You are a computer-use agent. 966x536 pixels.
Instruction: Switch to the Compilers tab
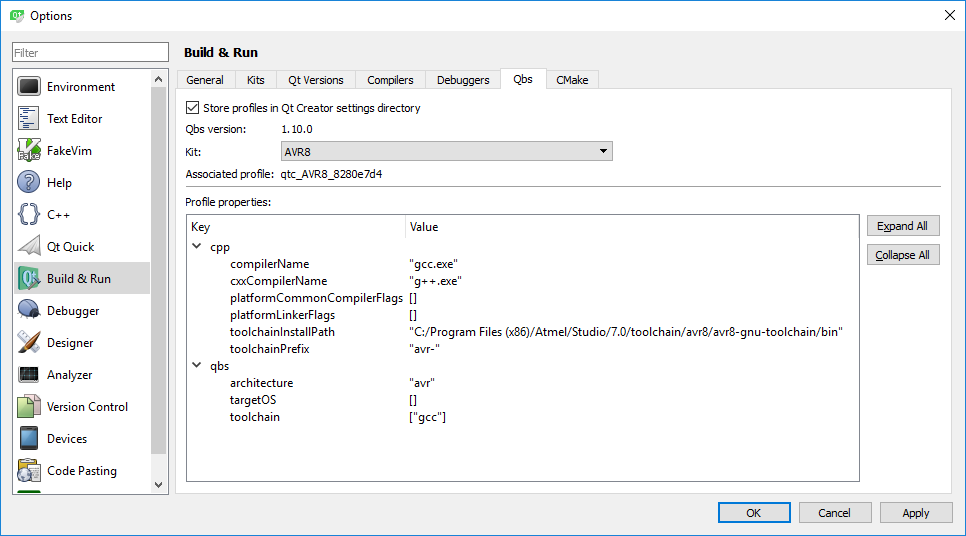coord(390,80)
